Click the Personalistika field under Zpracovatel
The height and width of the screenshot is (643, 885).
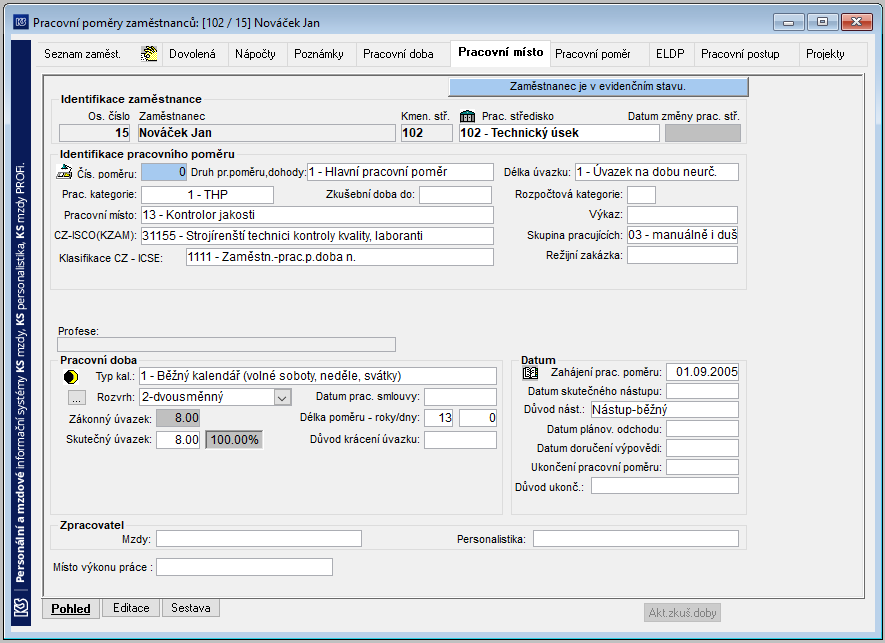click(636, 539)
